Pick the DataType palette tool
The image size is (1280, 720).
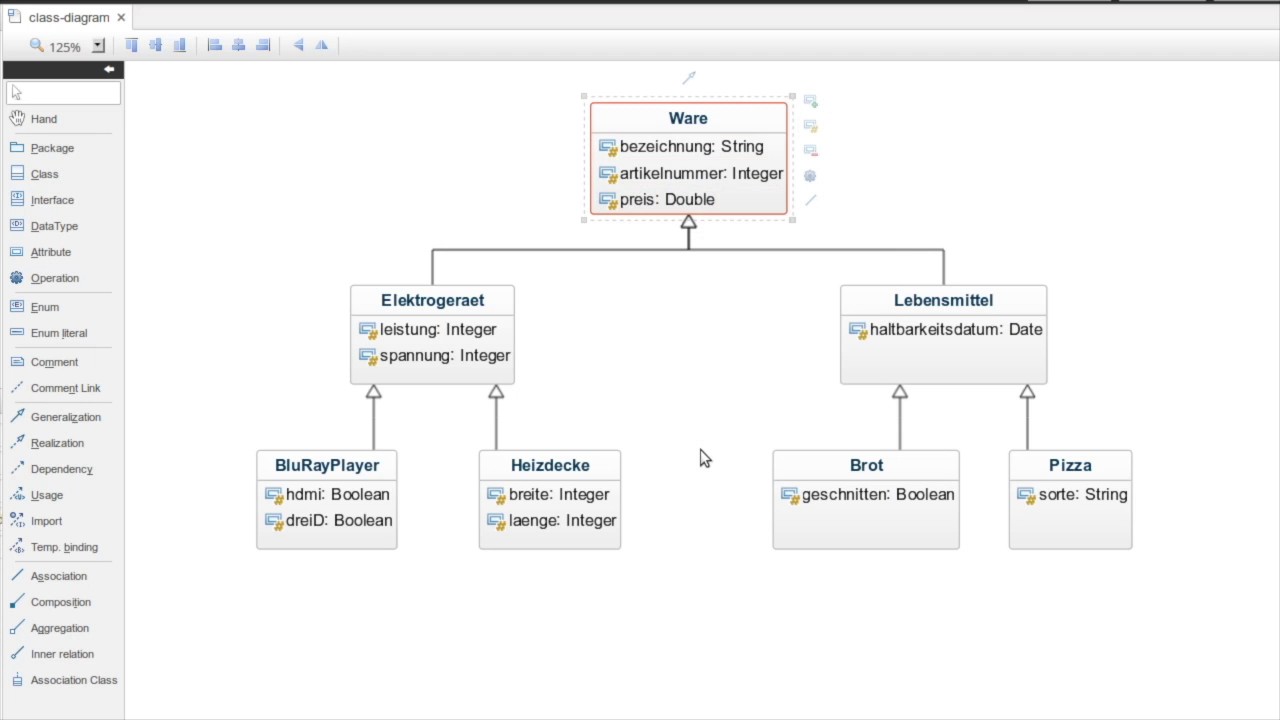point(44,226)
